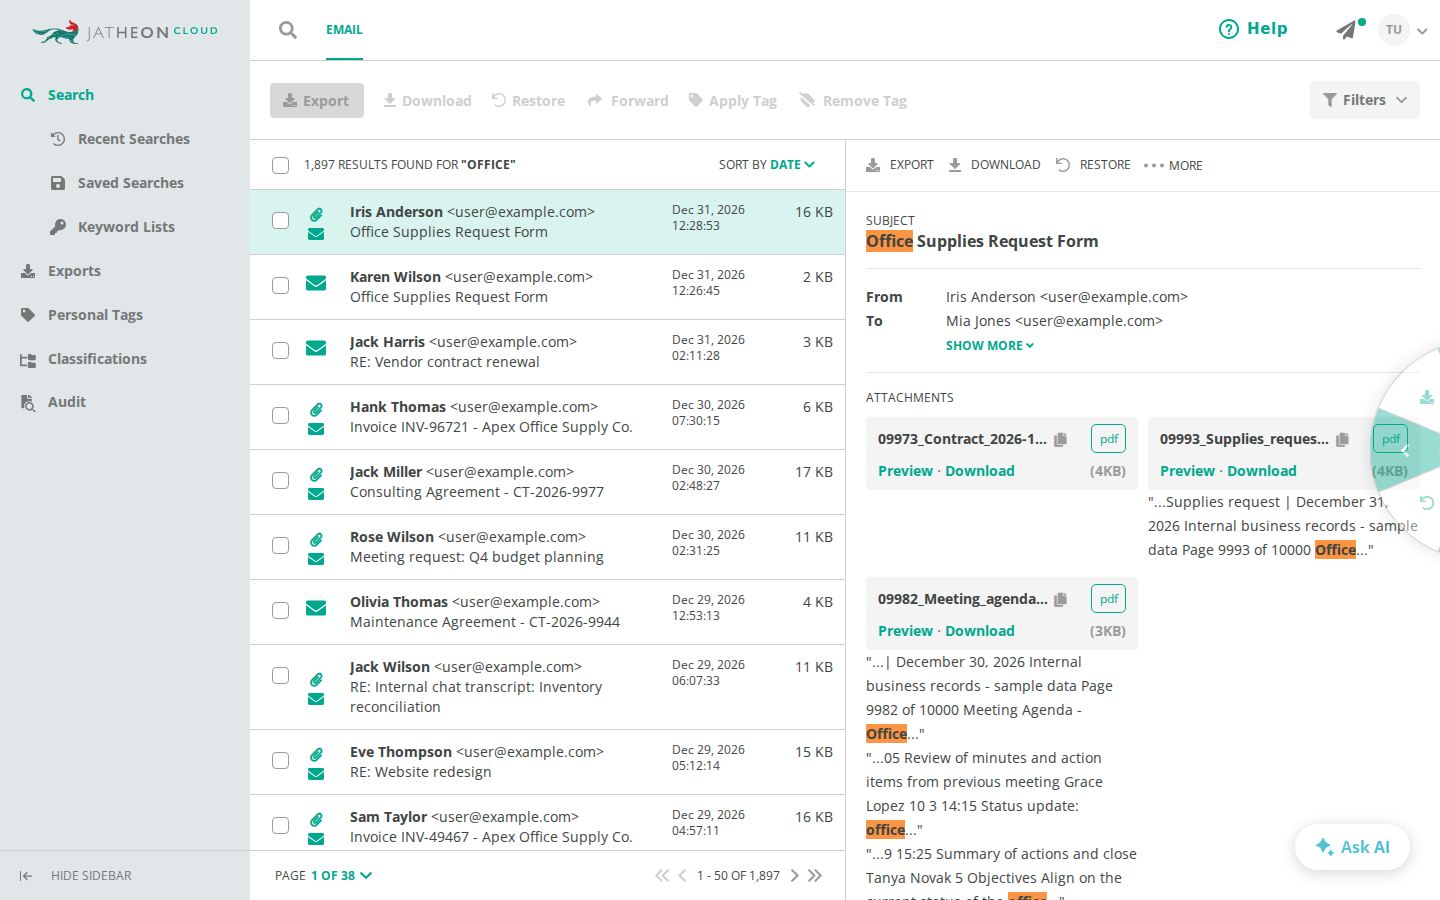
Task: Click Restore in the preview pane toolbar
Action: (1093, 165)
